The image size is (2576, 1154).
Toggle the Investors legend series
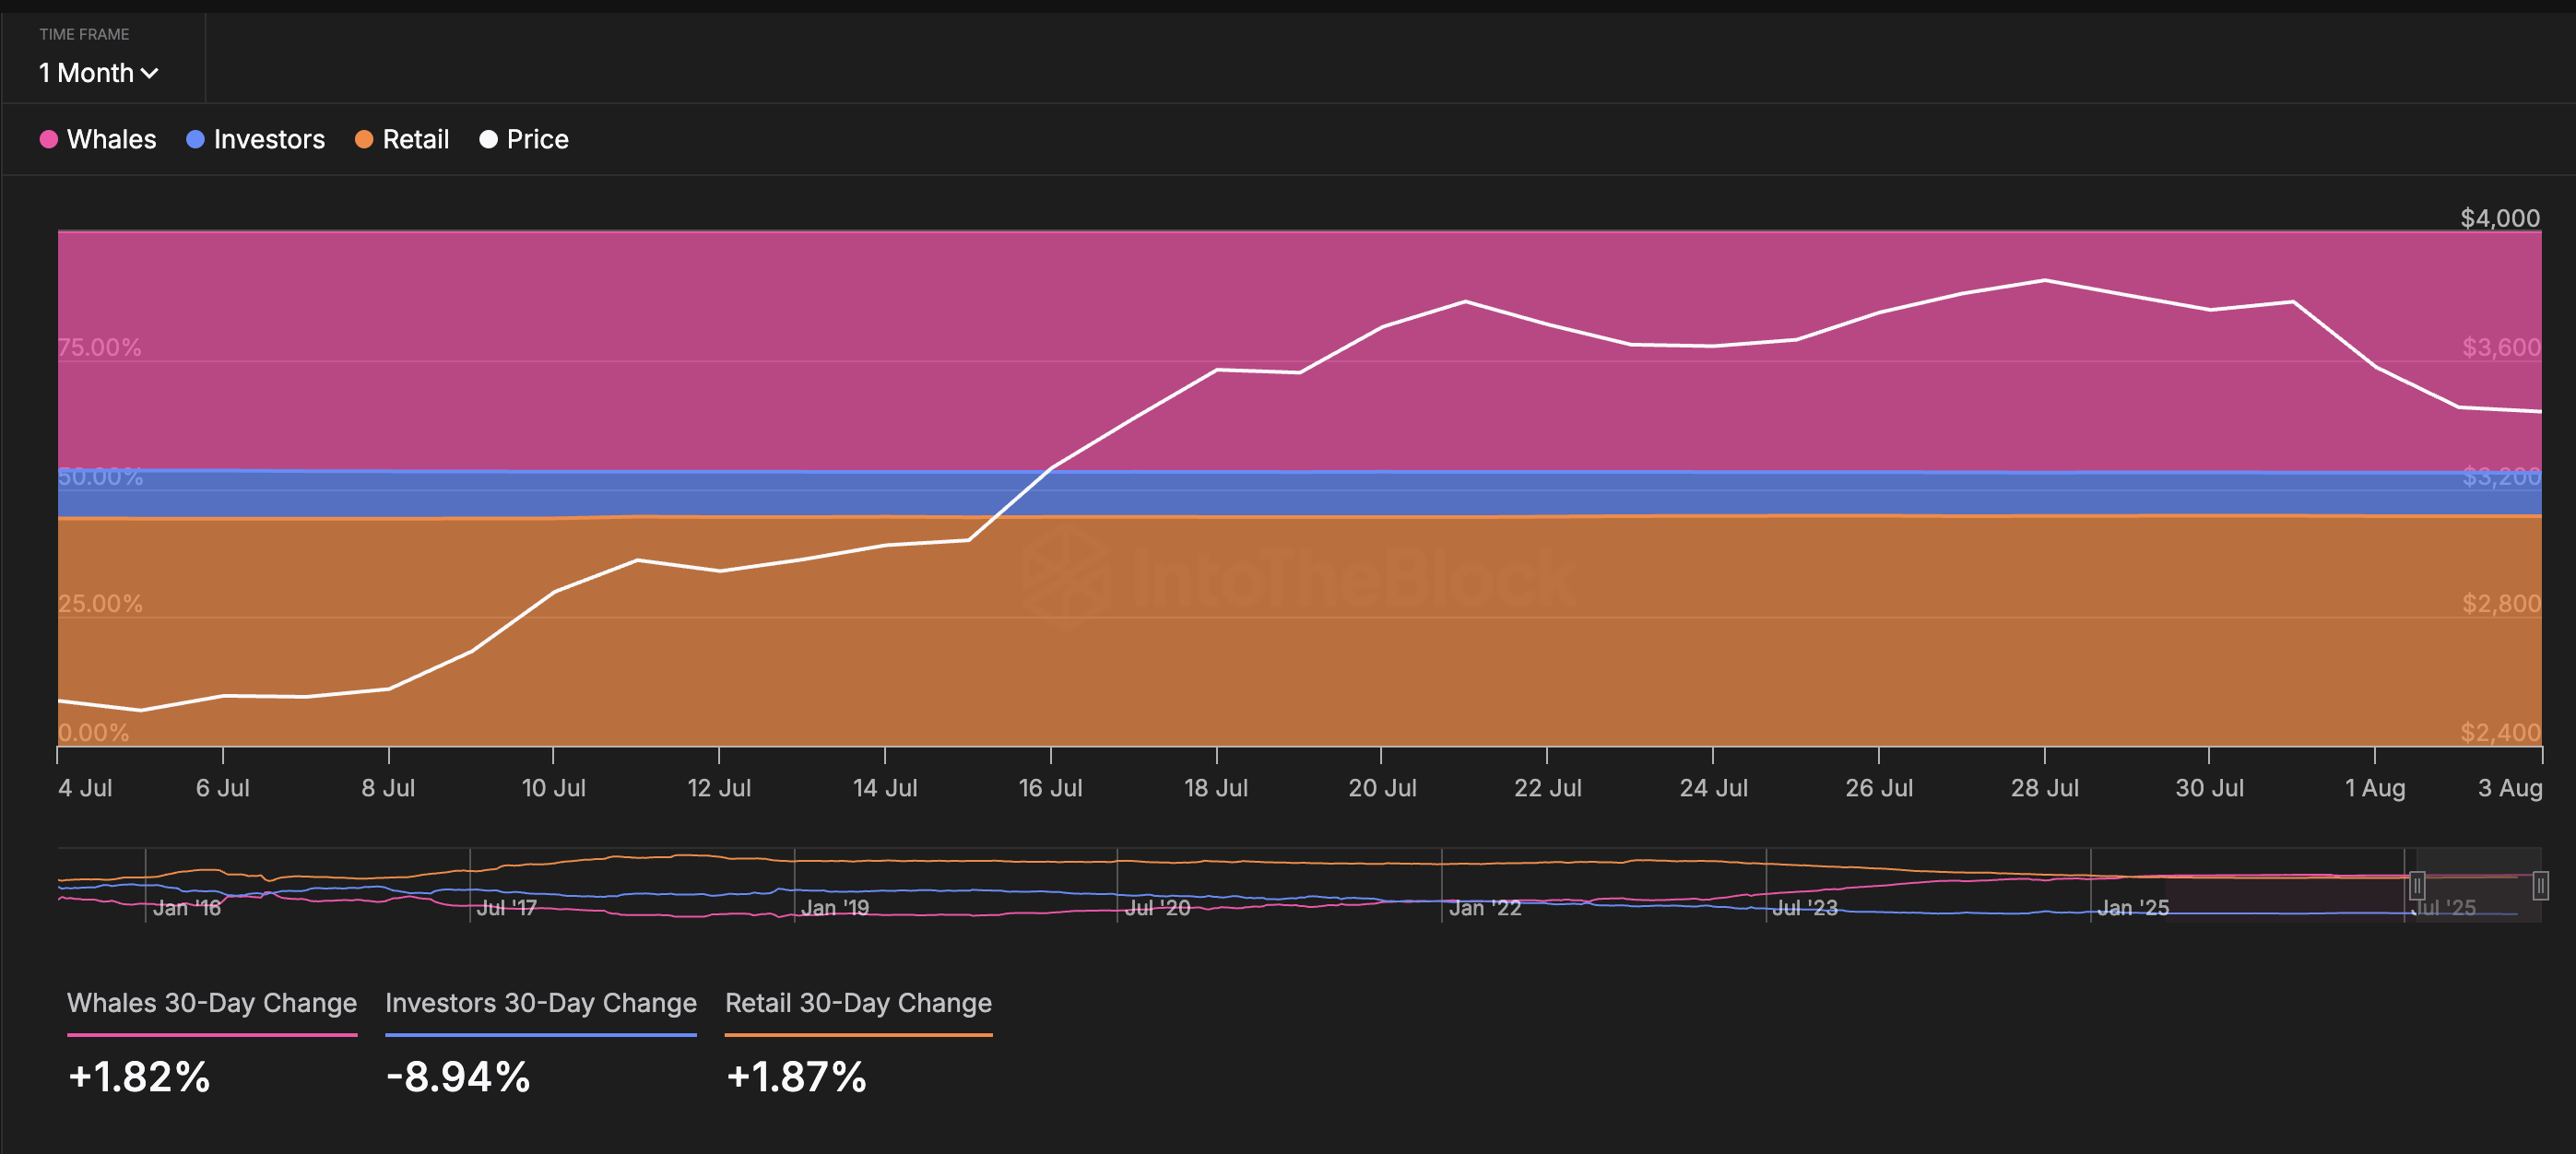(x=268, y=139)
